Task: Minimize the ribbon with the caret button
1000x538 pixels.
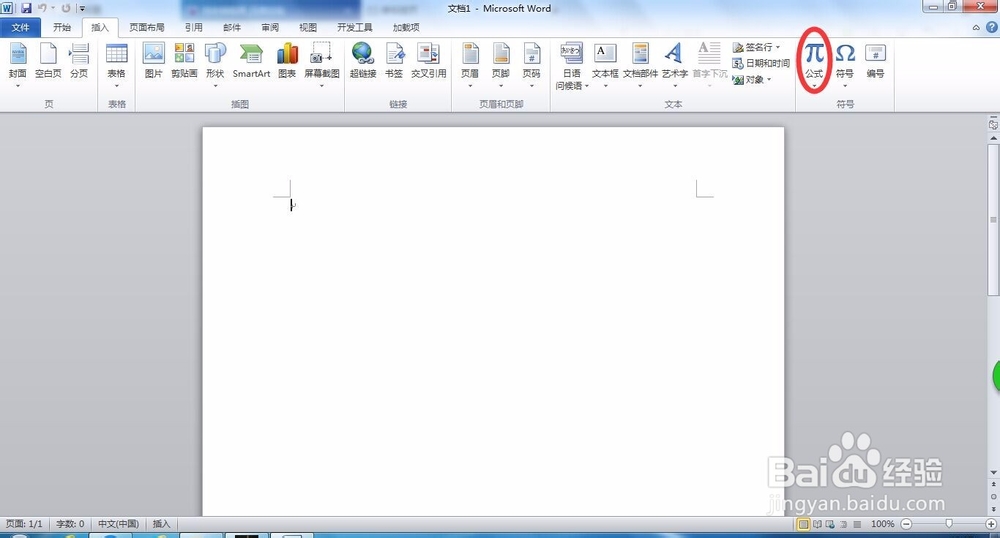Action: pos(976,27)
